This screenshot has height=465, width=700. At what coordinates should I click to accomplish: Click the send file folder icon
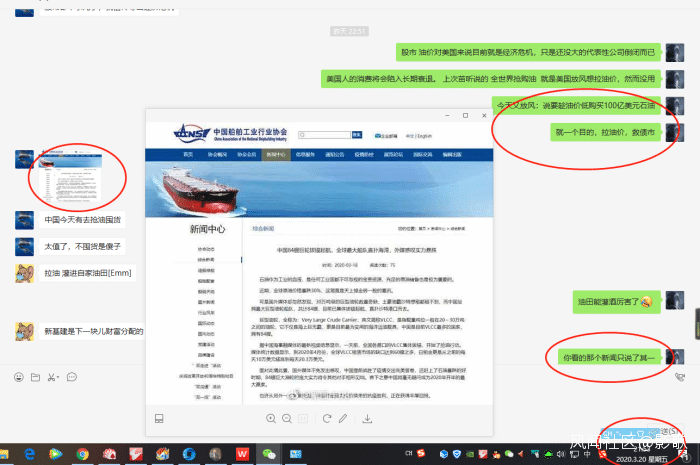tap(35, 378)
